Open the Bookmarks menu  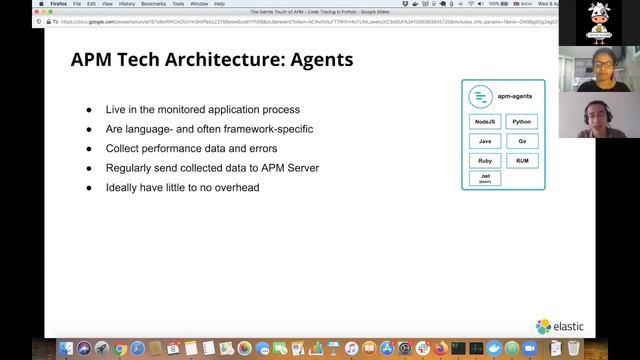(153, 4)
